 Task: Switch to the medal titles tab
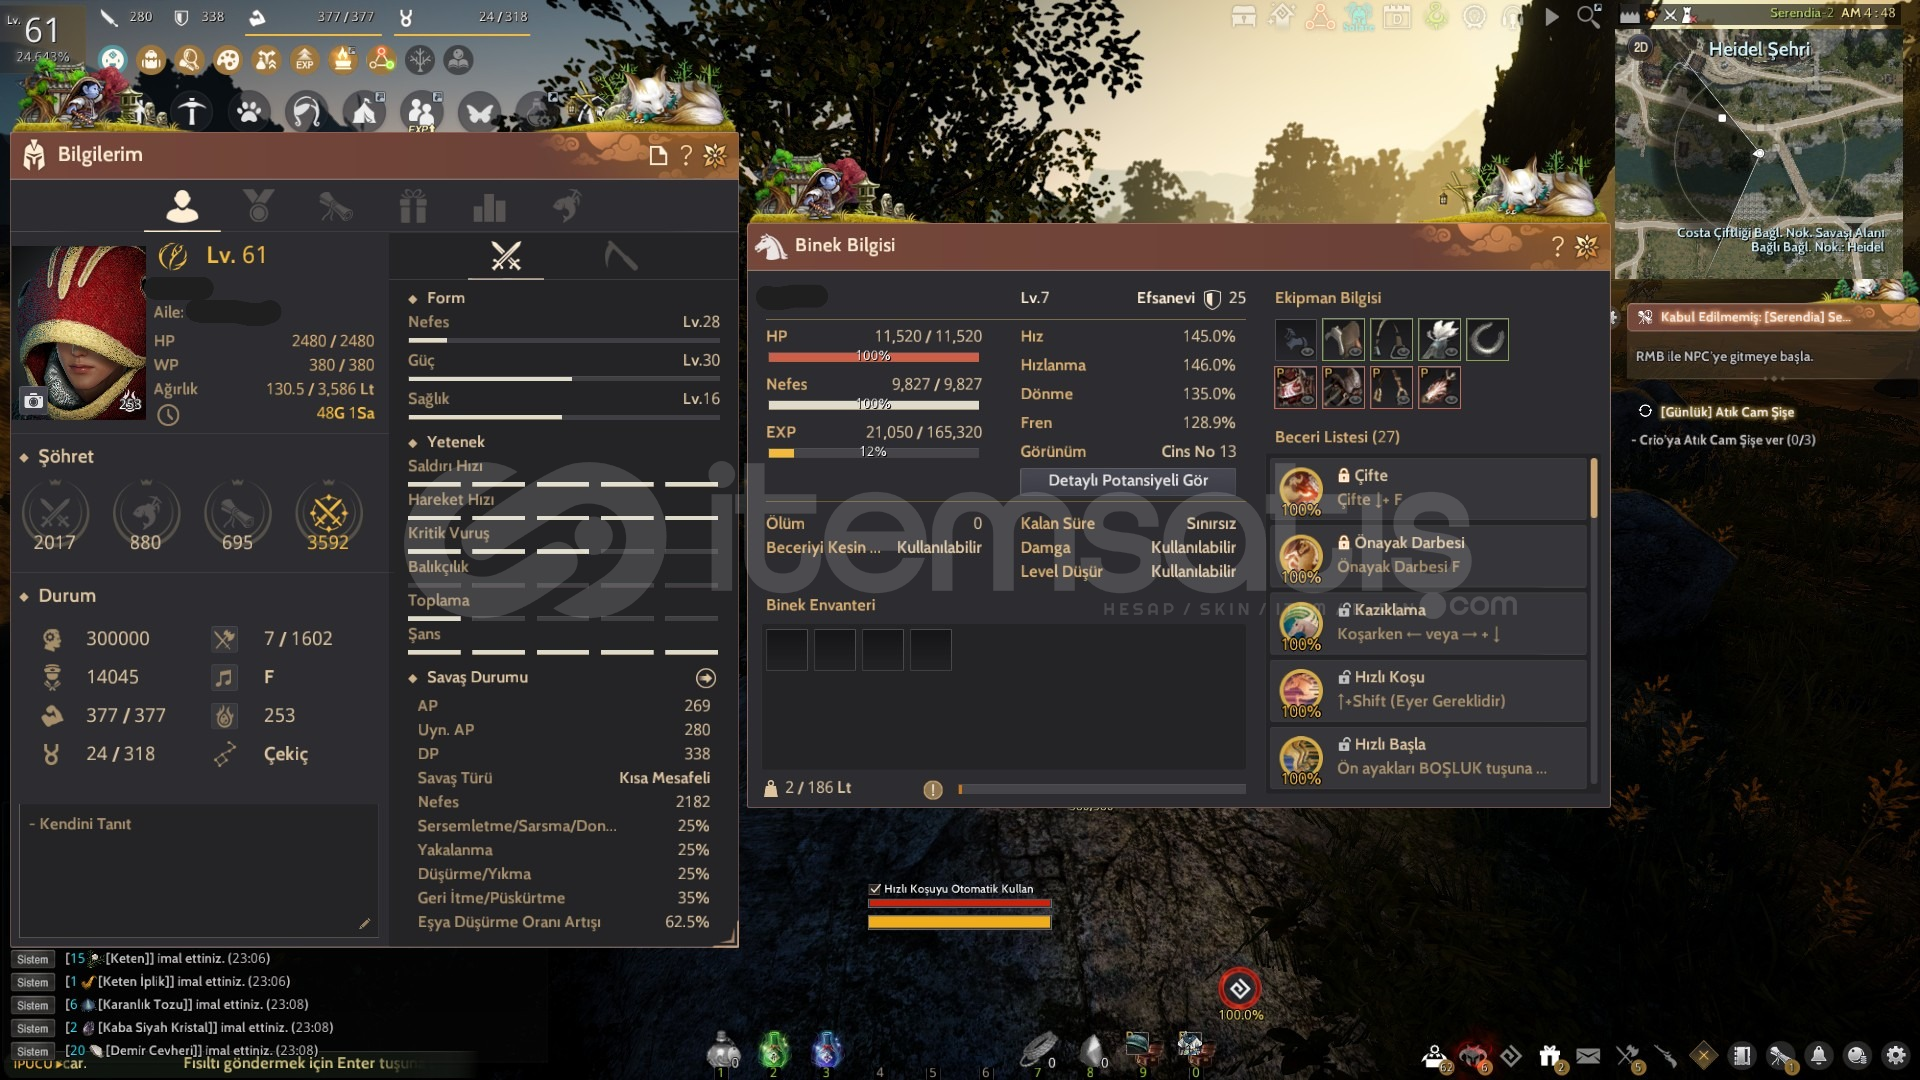258,206
